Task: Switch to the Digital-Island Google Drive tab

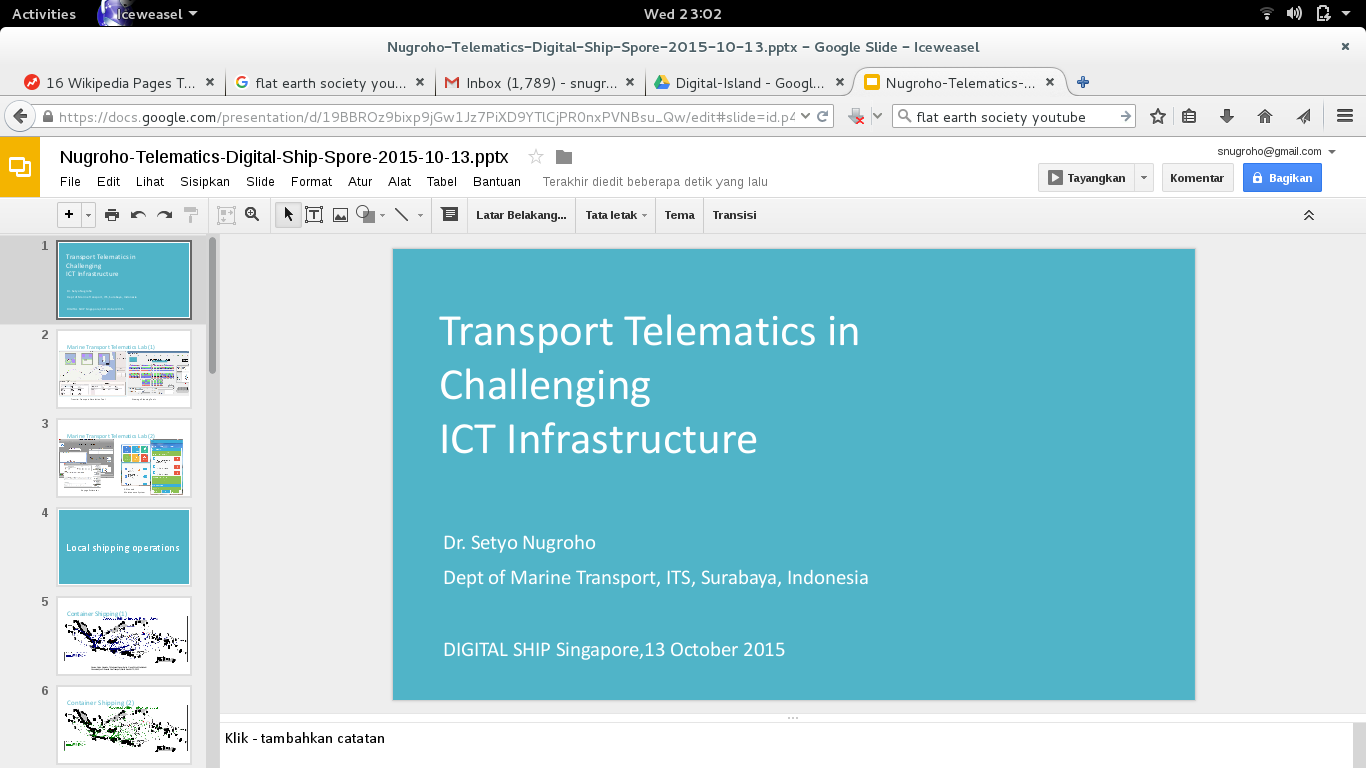Action: click(x=749, y=82)
